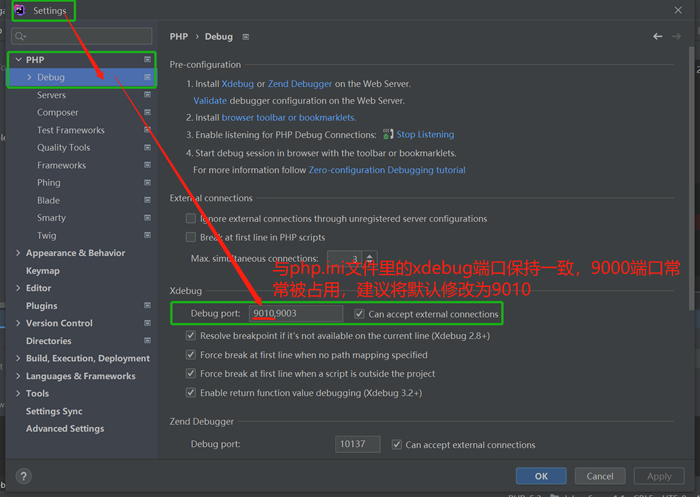Screen dimensions: 700x497
Task: Click the settings pane vertical scrollbar
Action: (692, 179)
